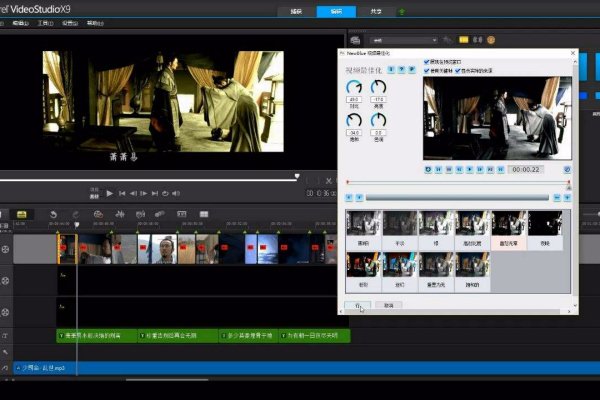600x400 pixels.
Task: Click the title track T icon
Action: [x=7, y=336]
